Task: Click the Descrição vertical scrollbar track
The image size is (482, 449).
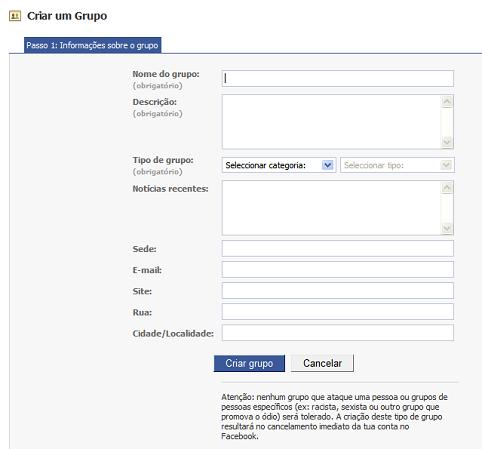Action: pyautogui.click(x=447, y=122)
